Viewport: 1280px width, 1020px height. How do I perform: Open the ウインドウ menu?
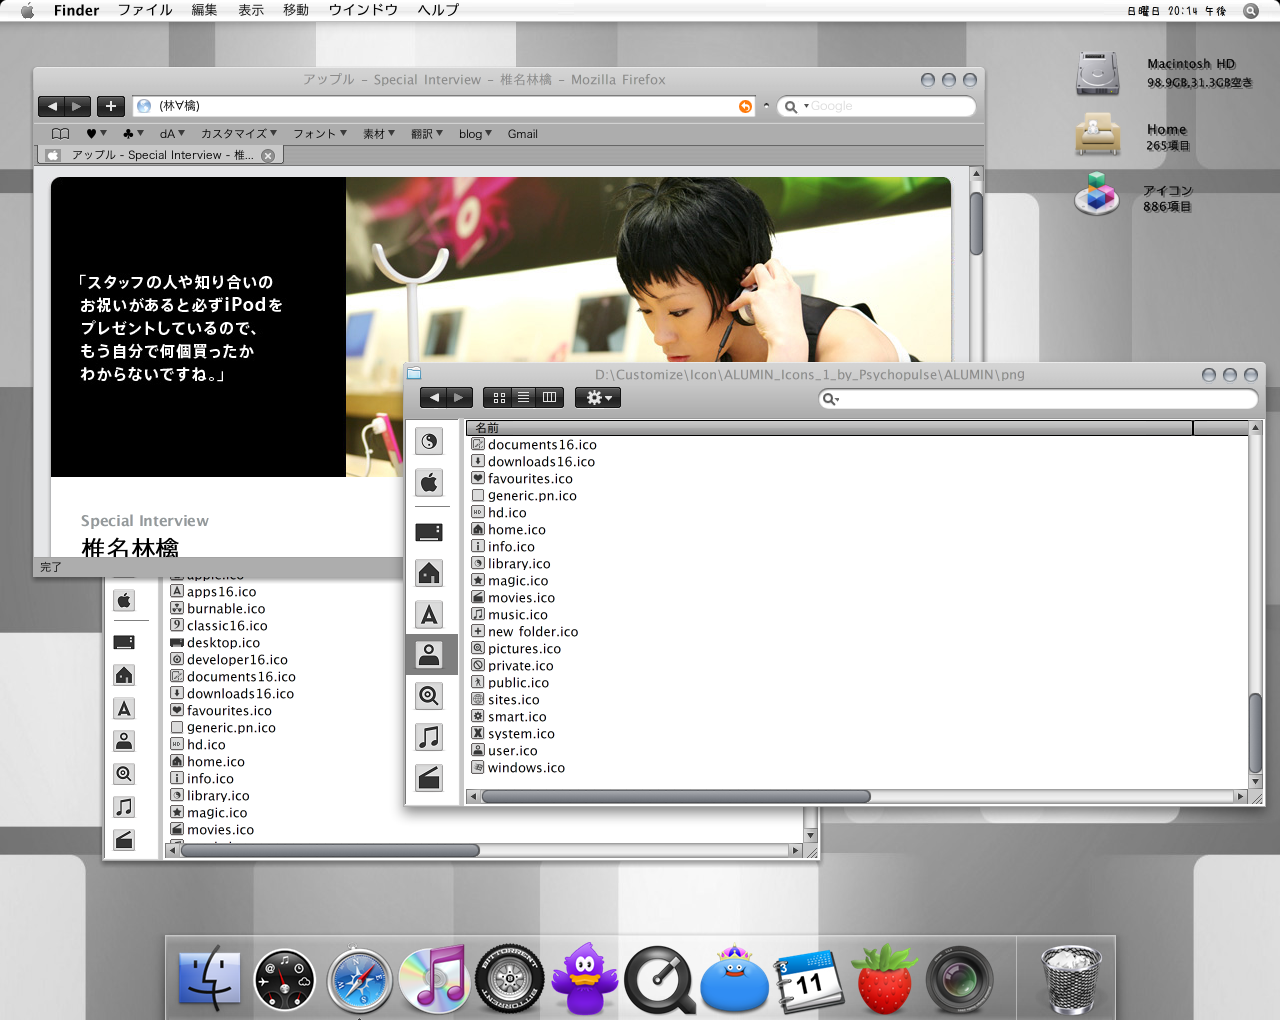click(x=363, y=11)
